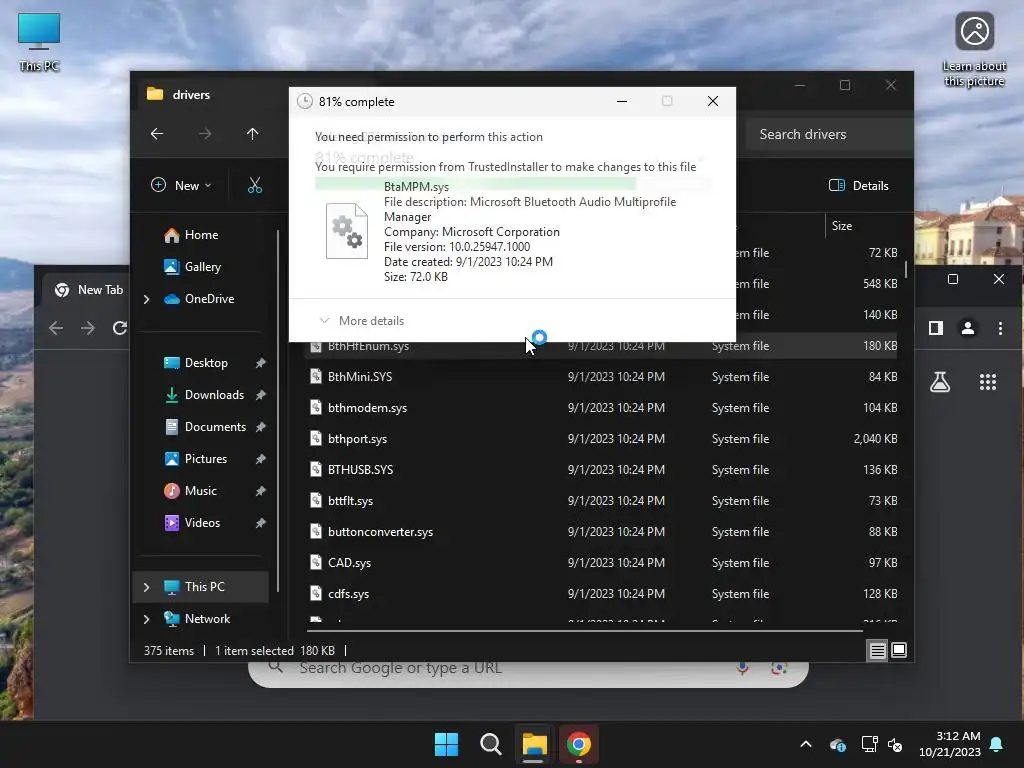1024x768 pixels.
Task: Click the taskbar Search icon
Action: click(x=490, y=744)
